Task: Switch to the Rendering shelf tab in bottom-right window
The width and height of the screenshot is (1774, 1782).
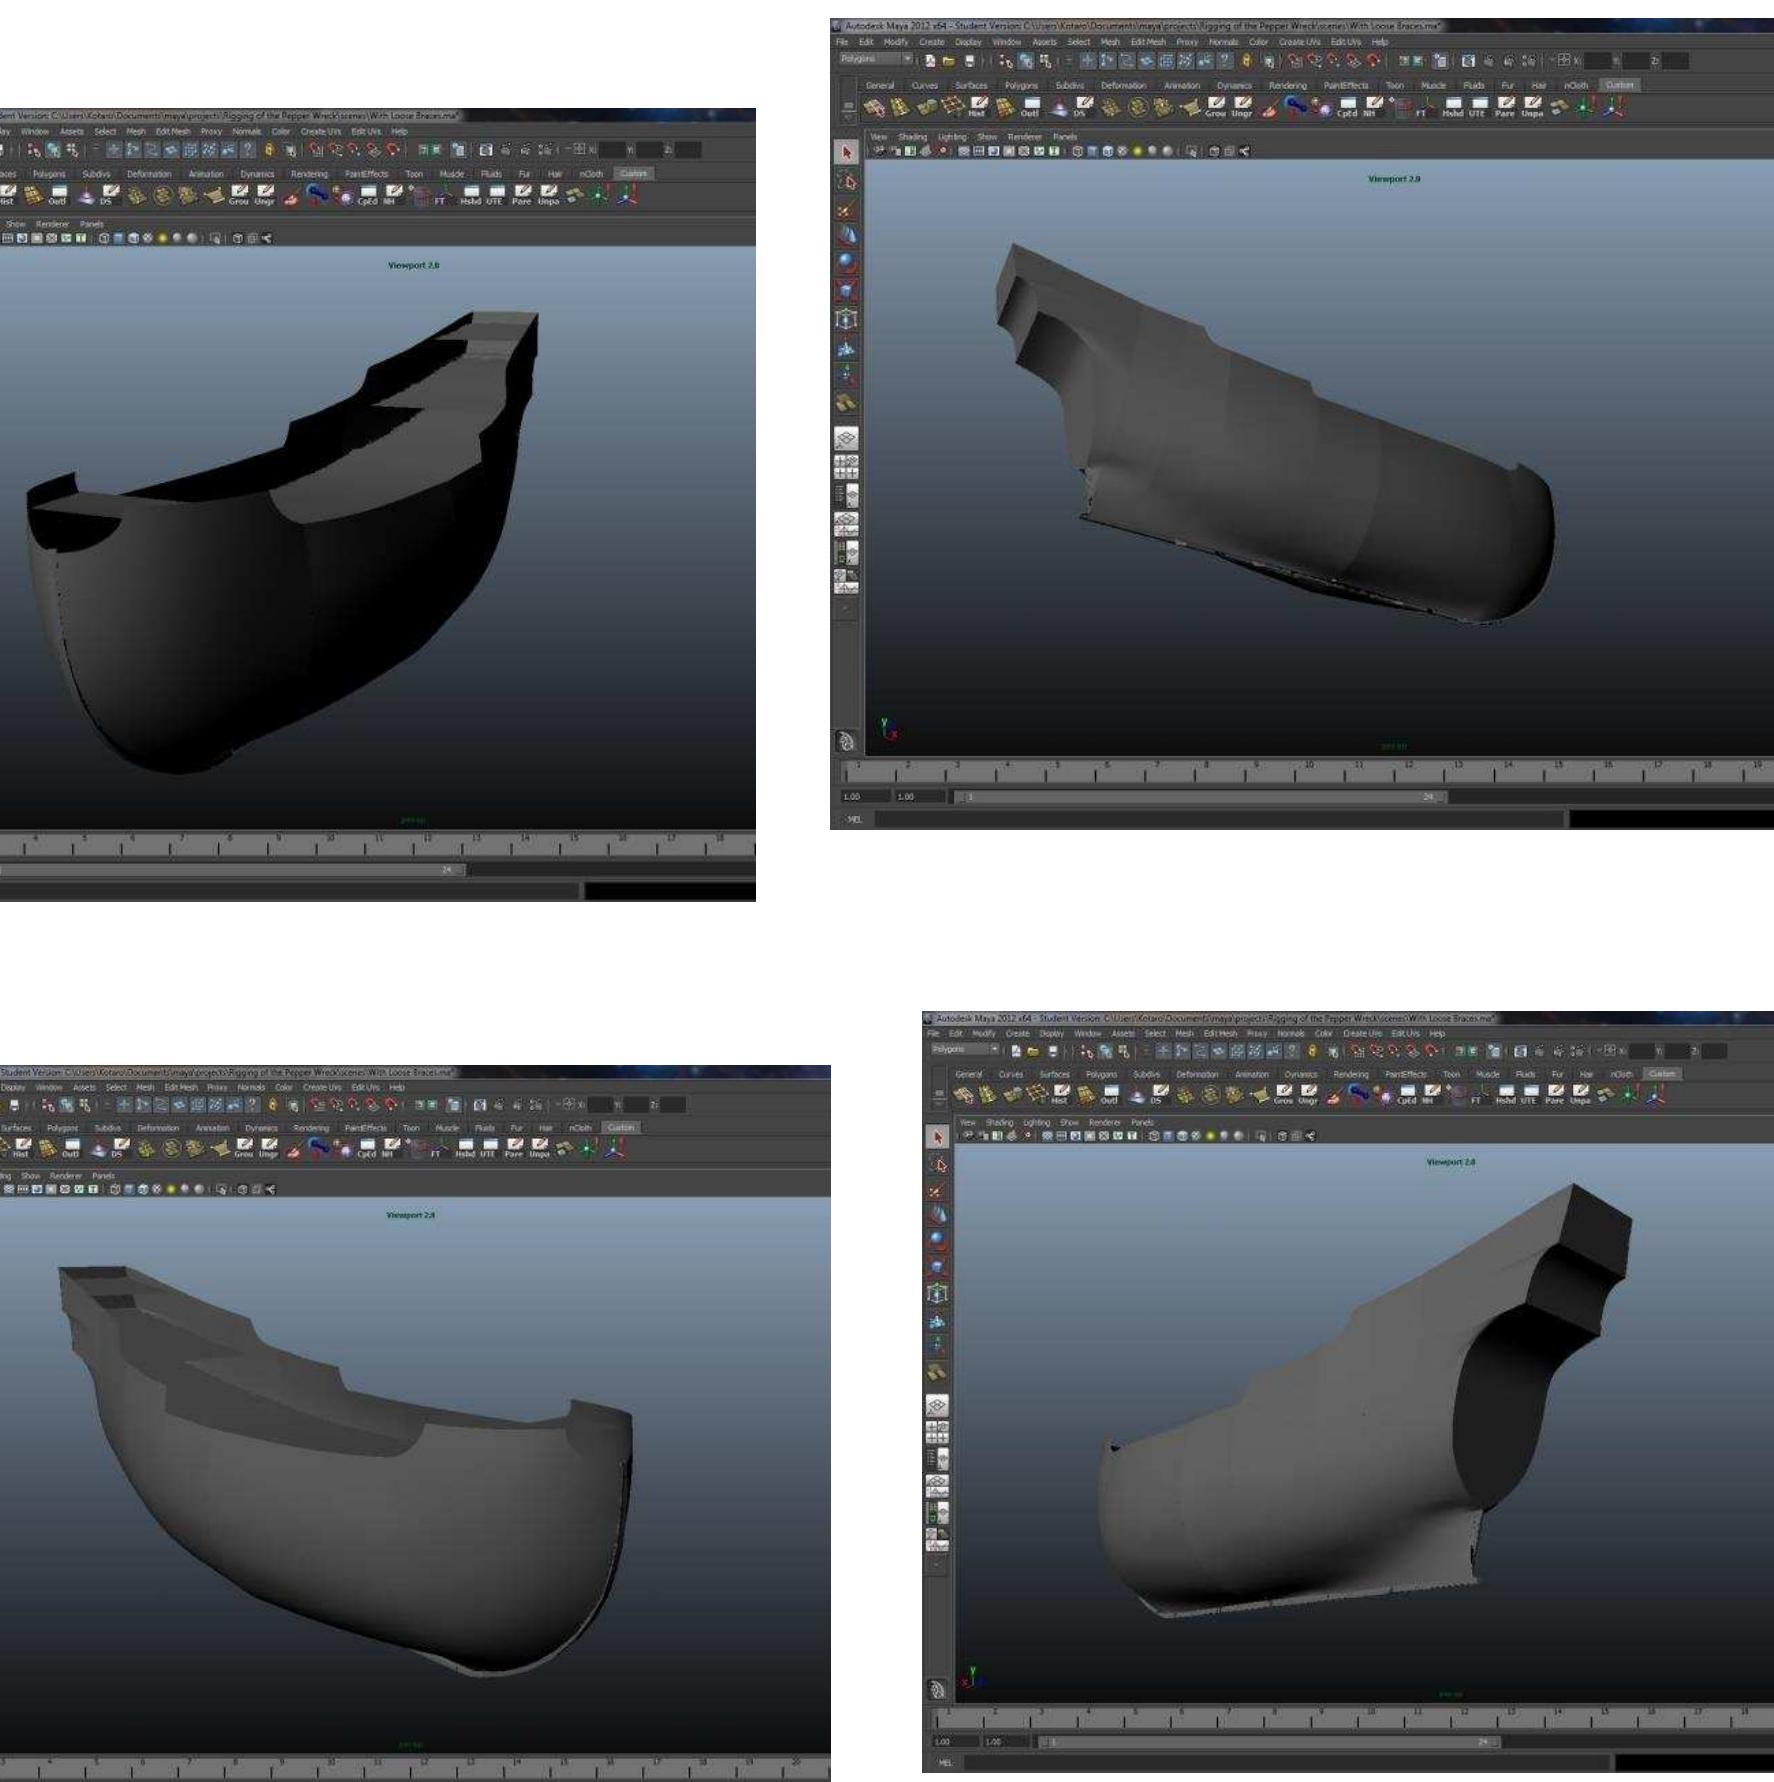Action: coord(1350,1074)
